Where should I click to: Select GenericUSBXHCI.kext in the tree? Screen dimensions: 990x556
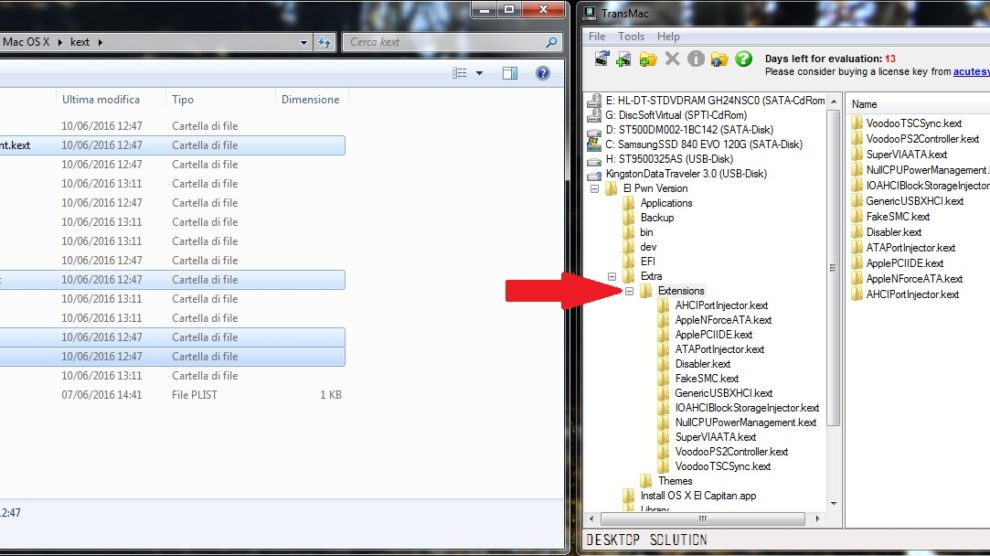(x=724, y=393)
